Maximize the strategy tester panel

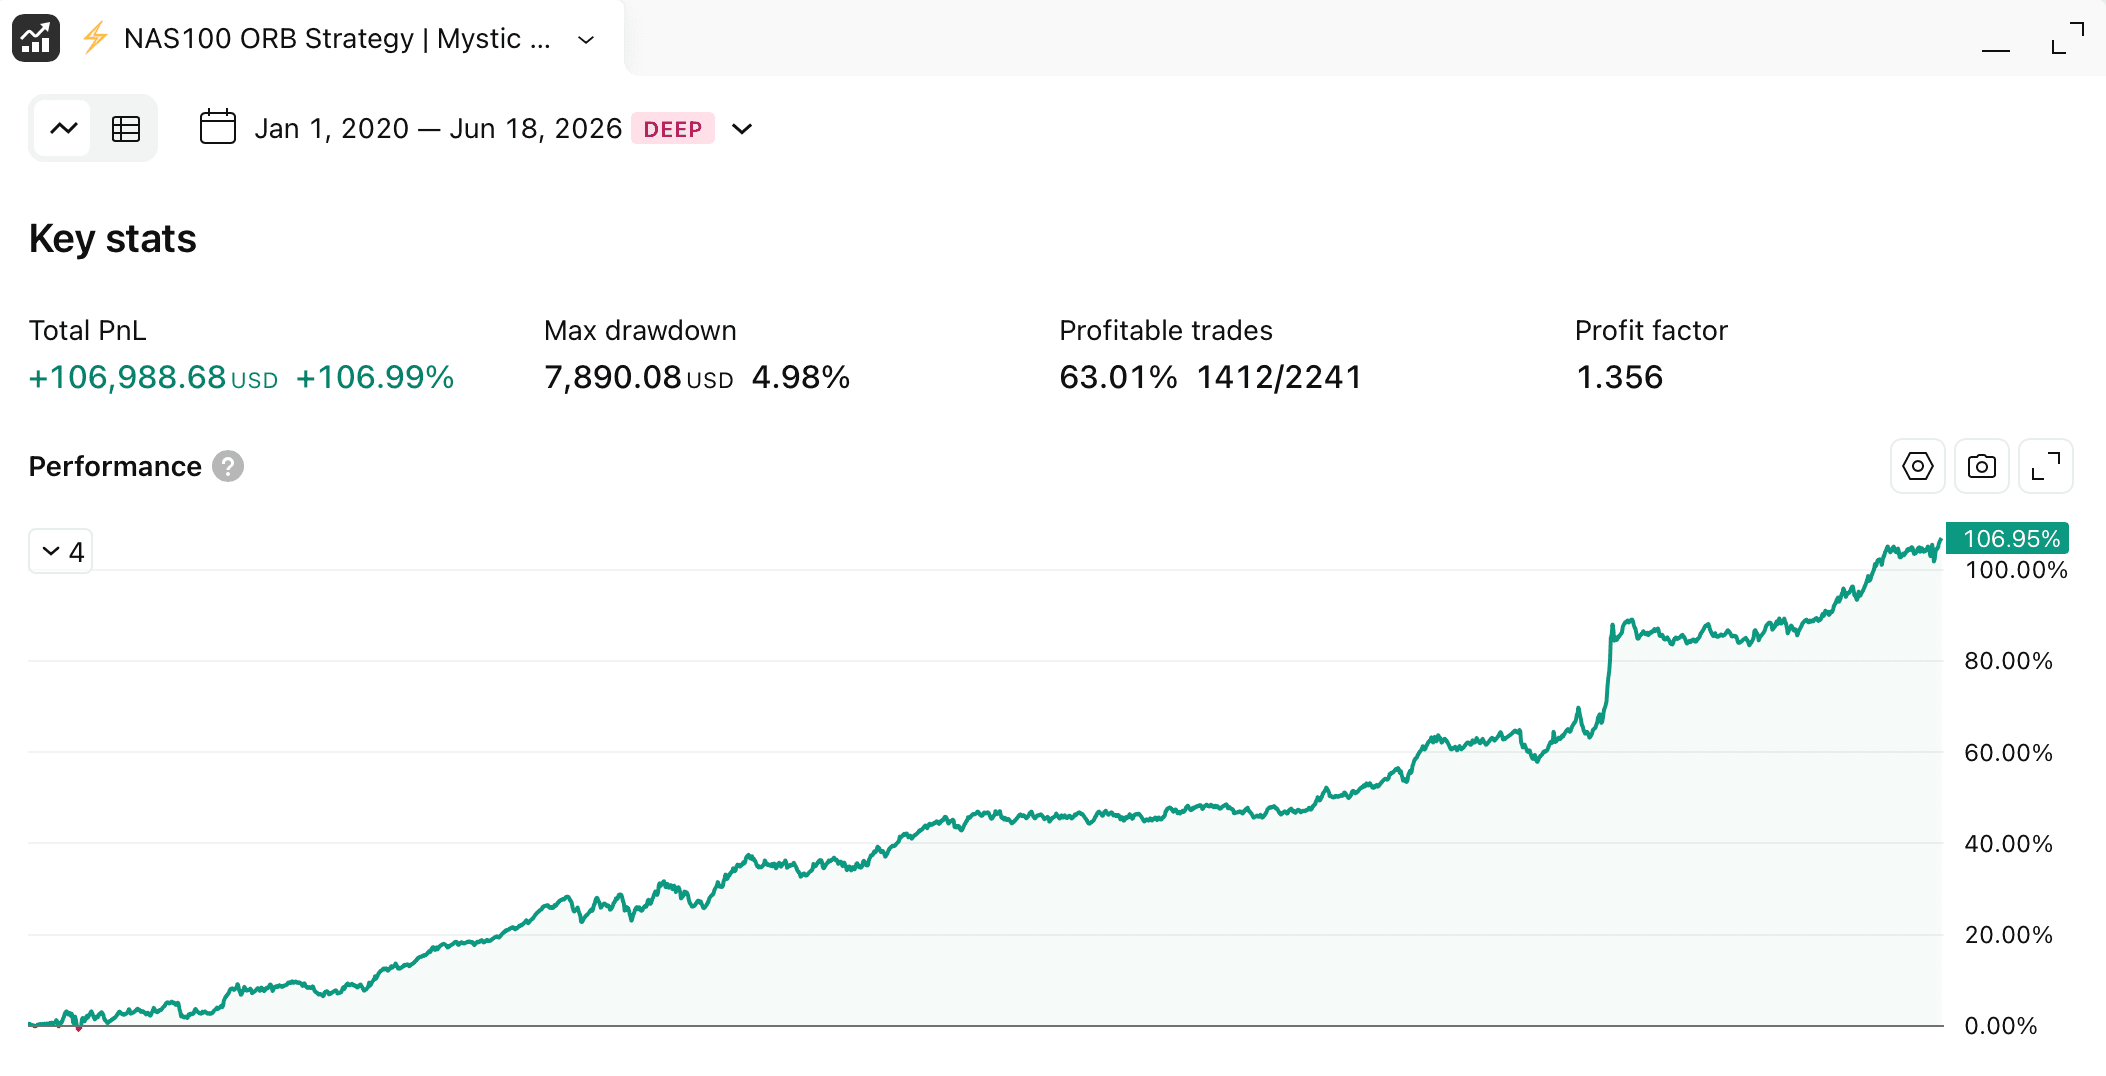(2068, 38)
